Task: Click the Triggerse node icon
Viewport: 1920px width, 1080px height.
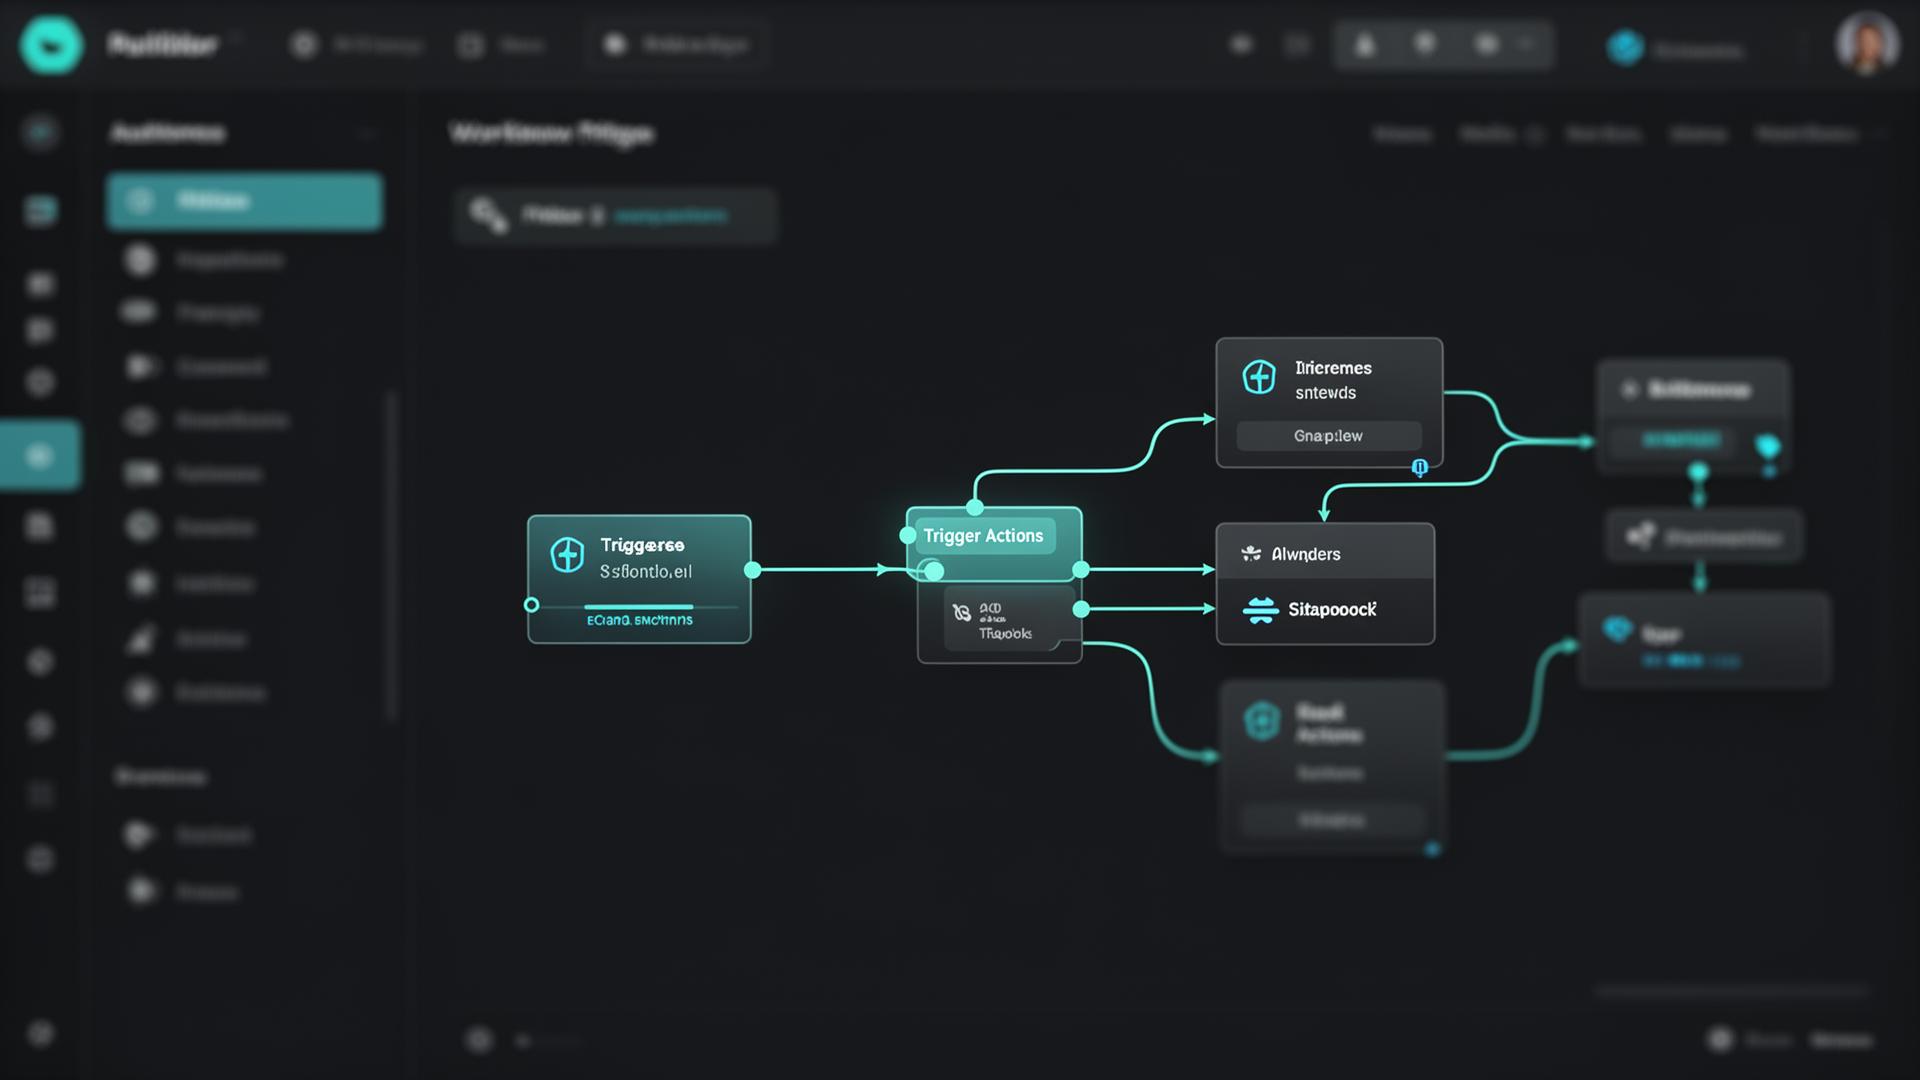Action: coord(567,555)
